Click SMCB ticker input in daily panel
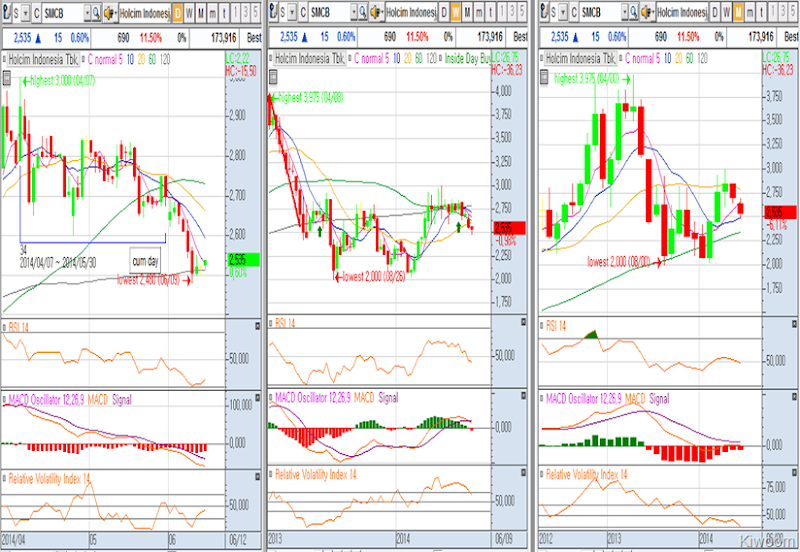This screenshot has width=800, height=552. [63, 13]
